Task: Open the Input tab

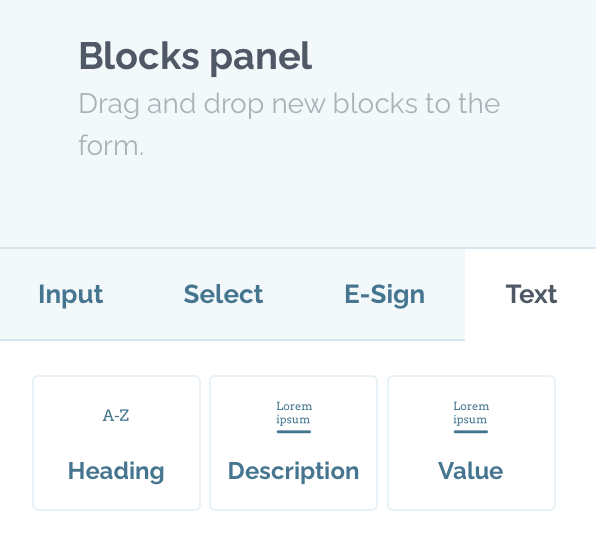Action: pyautogui.click(x=71, y=295)
